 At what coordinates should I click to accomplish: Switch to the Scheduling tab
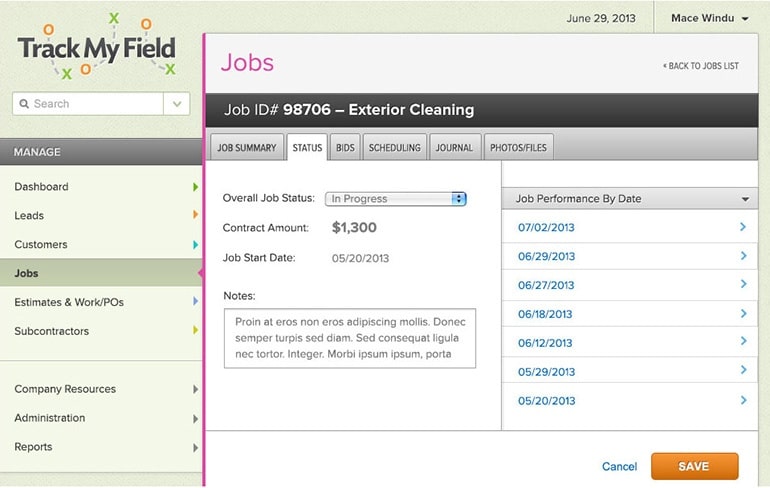click(394, 148)
